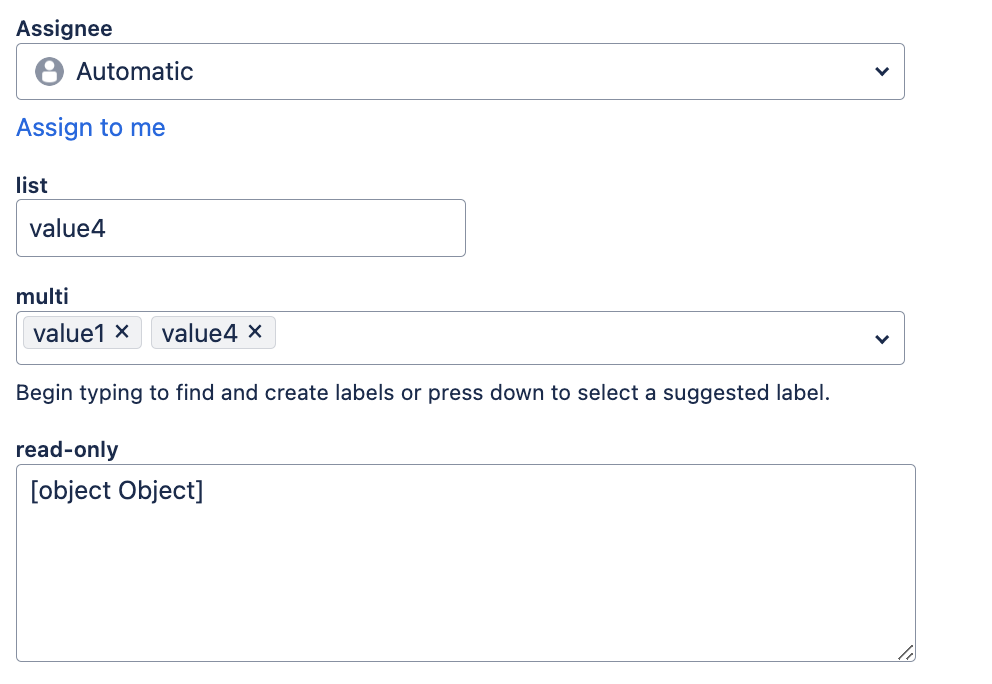Click the "[object Object]" text in textarea
The height and width of the screenshot is (684, 992).
[x=117, y=492]
